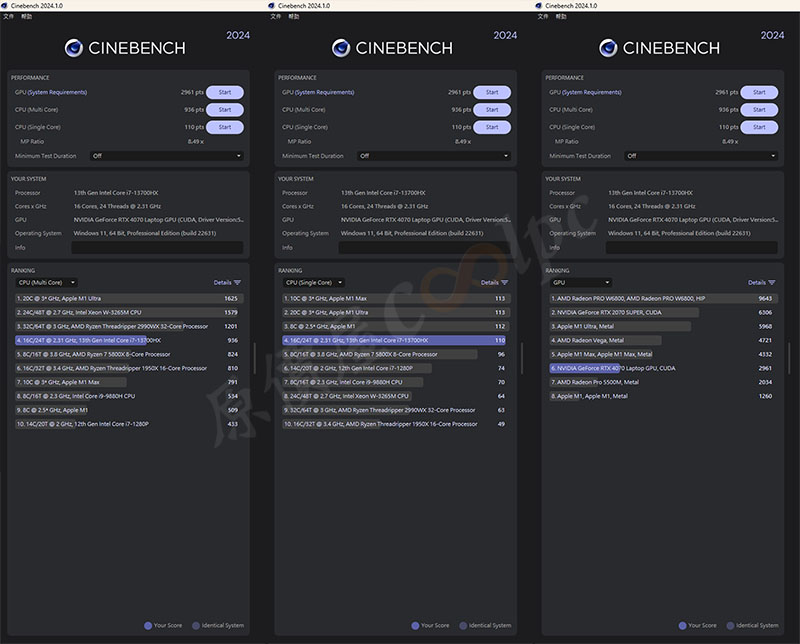Start the GPU test in the left window
The height and width of the screenshot is (644, 800).
click(x=225, y=92)
